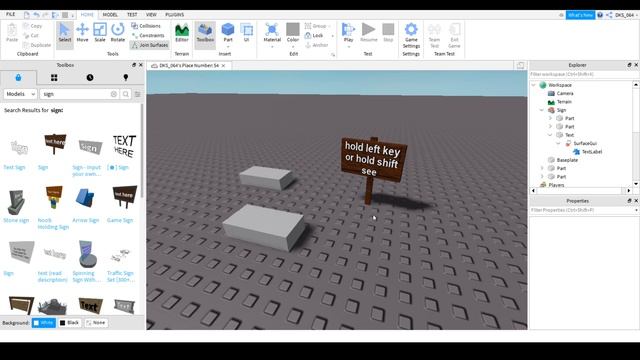Open Game Settings

[x=411, y=36]
